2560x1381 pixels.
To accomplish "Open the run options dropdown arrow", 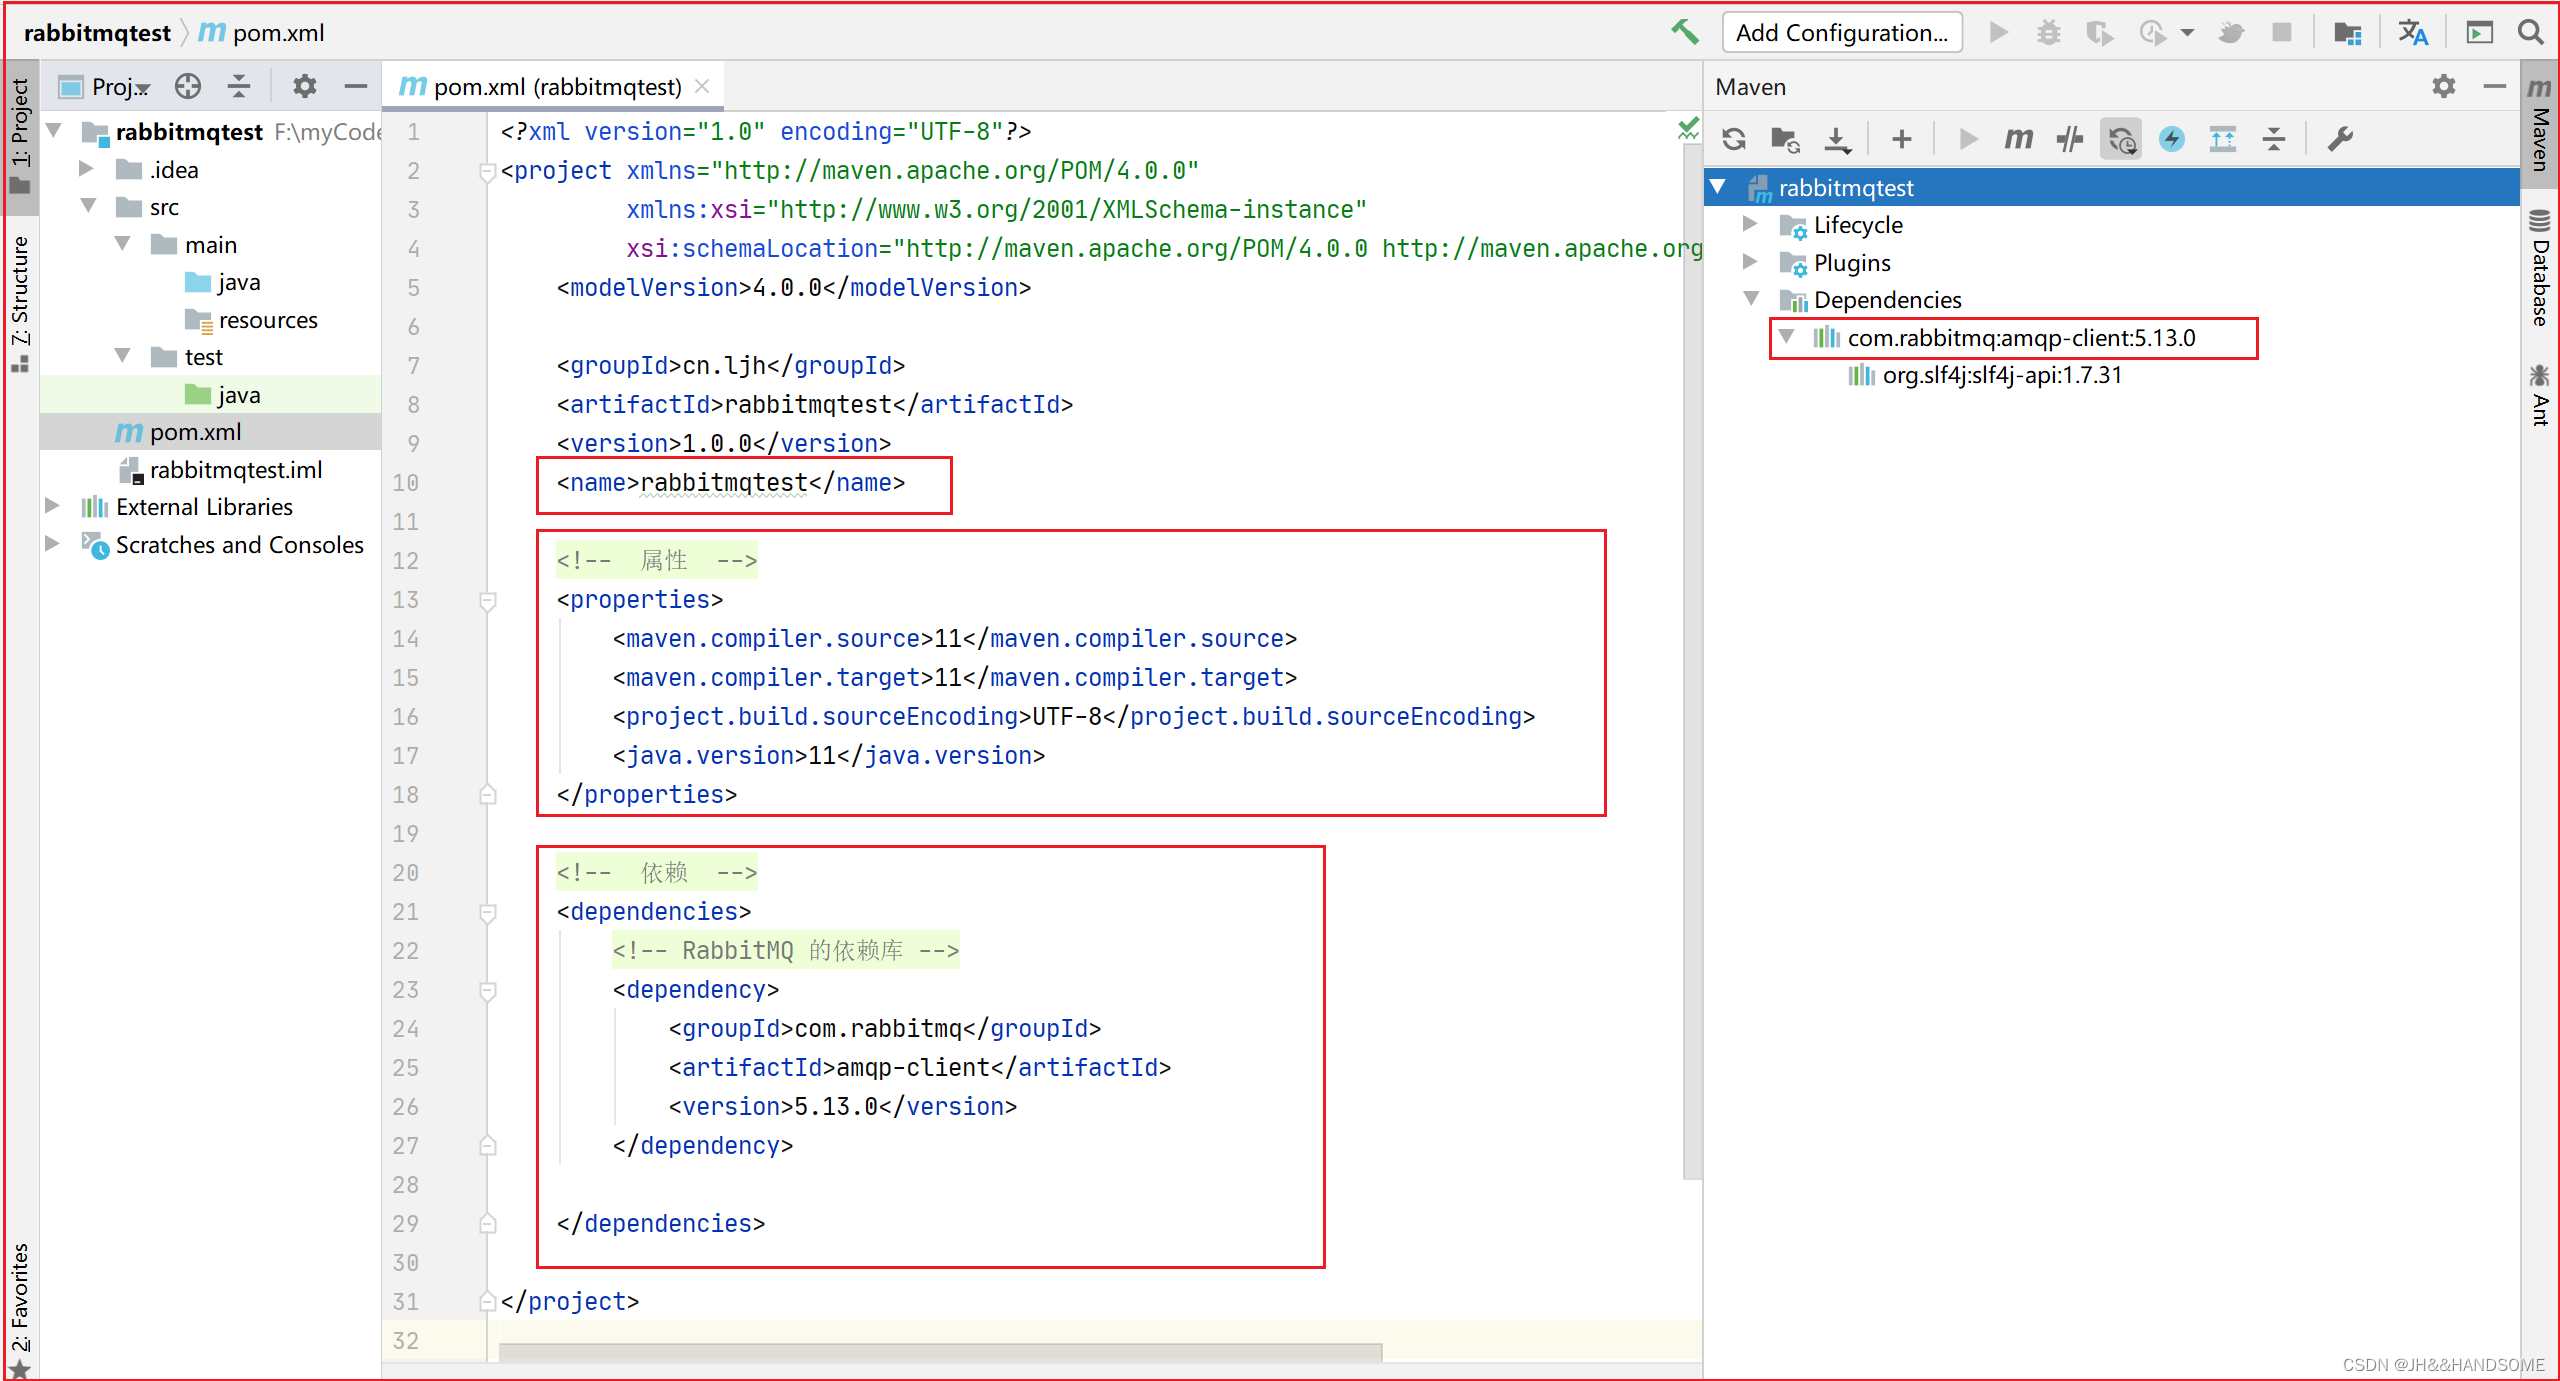I will (x=2187, y=33).
